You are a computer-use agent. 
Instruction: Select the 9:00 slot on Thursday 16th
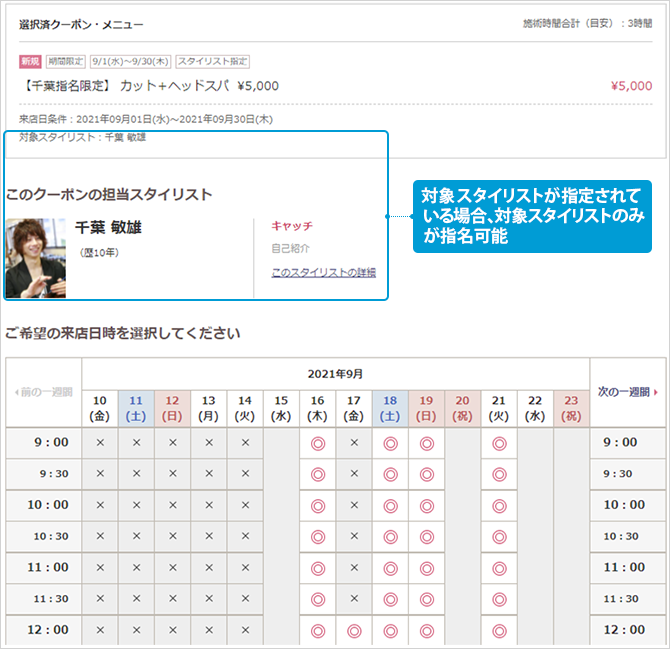point(318,443)
